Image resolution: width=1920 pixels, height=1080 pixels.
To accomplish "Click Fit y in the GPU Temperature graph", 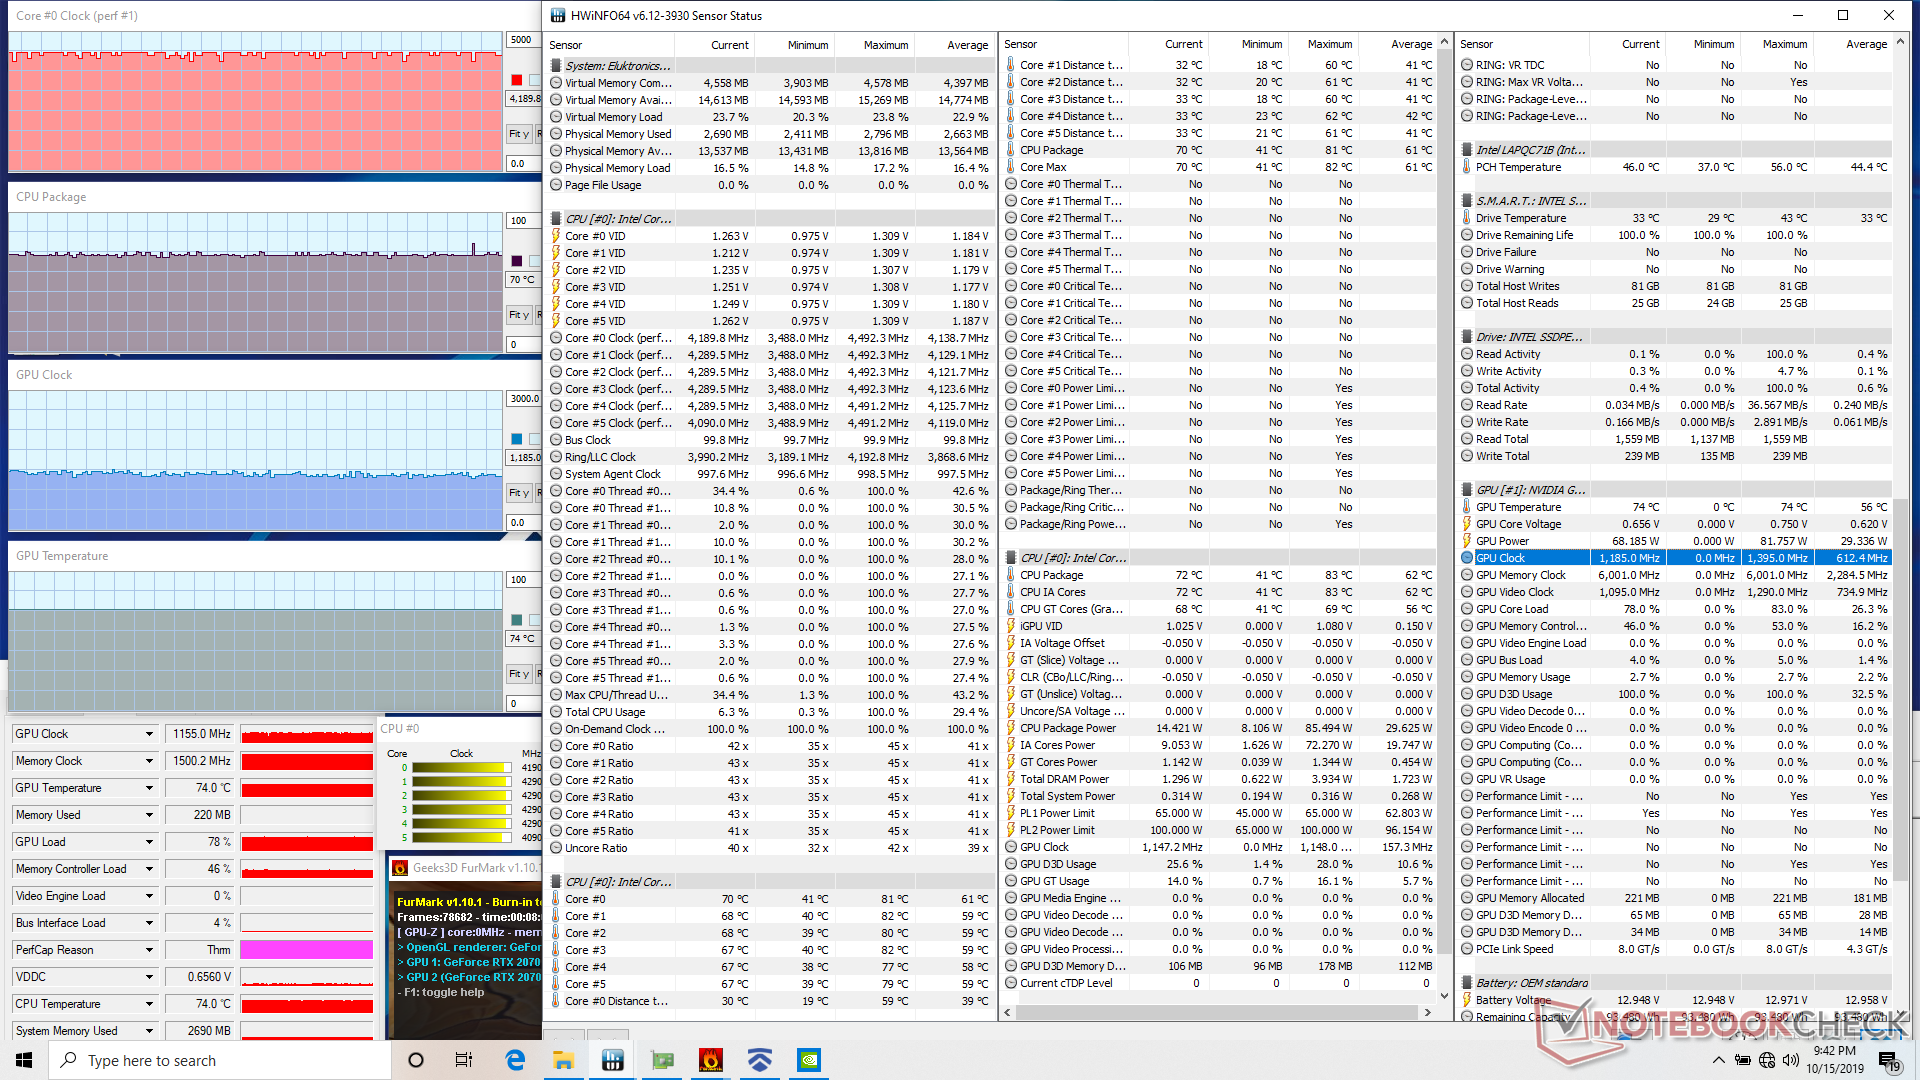I will click(518, 674).
